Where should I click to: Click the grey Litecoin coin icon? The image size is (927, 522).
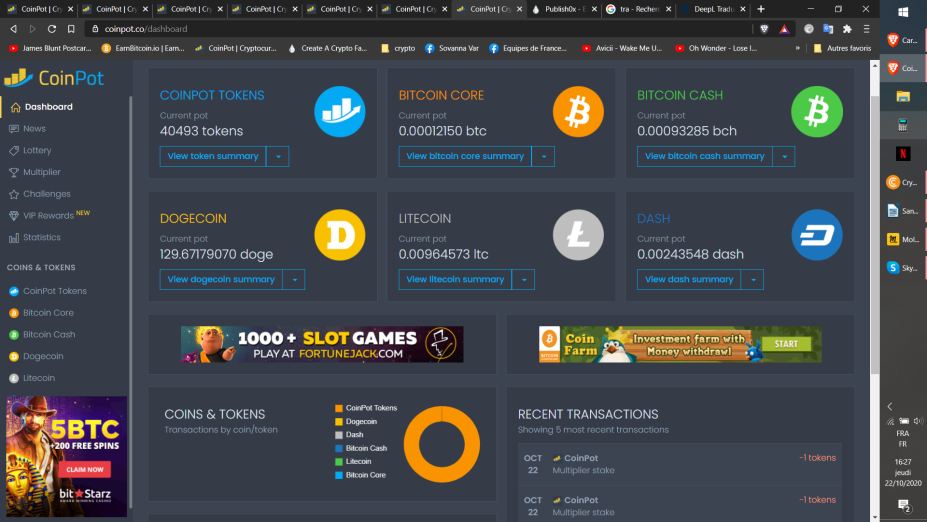pyautogui.click(x=578, y=235)
